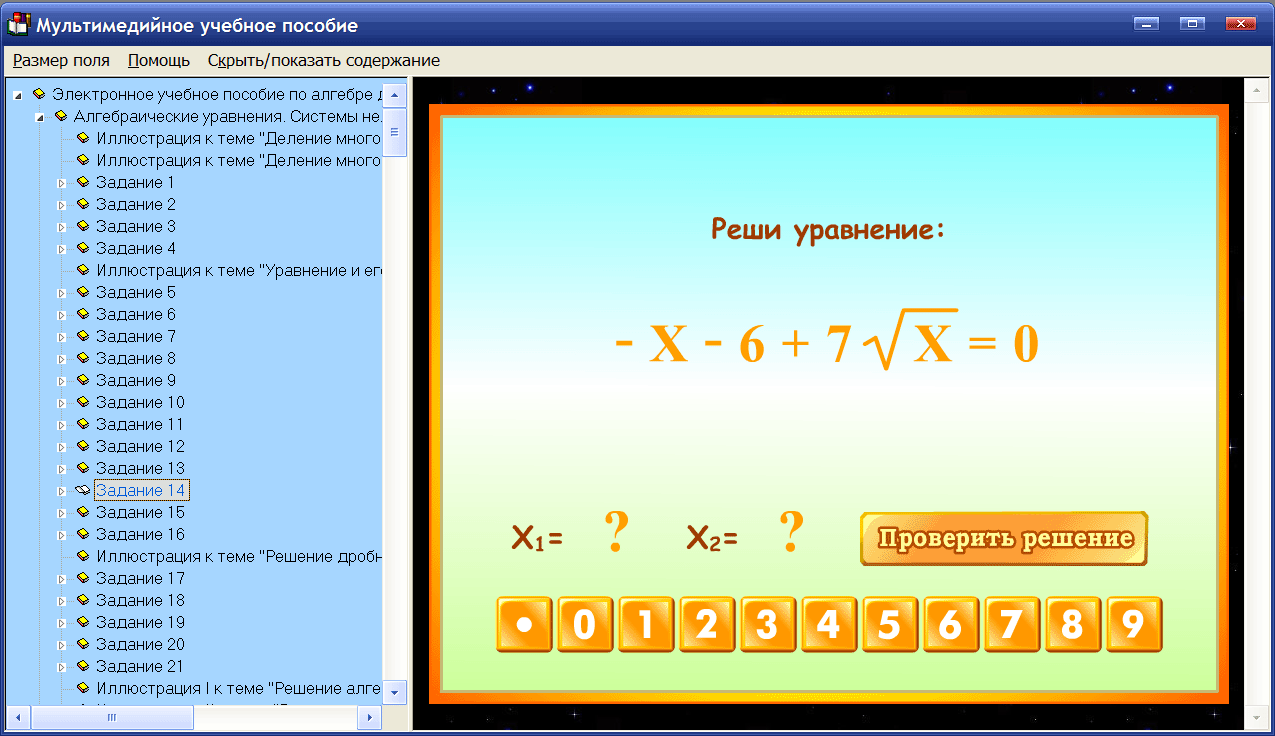The width and height of the screenshot is (1275, 736).
Task: Expand the Задание 20 tree node
Action: (x=61, y=643)
